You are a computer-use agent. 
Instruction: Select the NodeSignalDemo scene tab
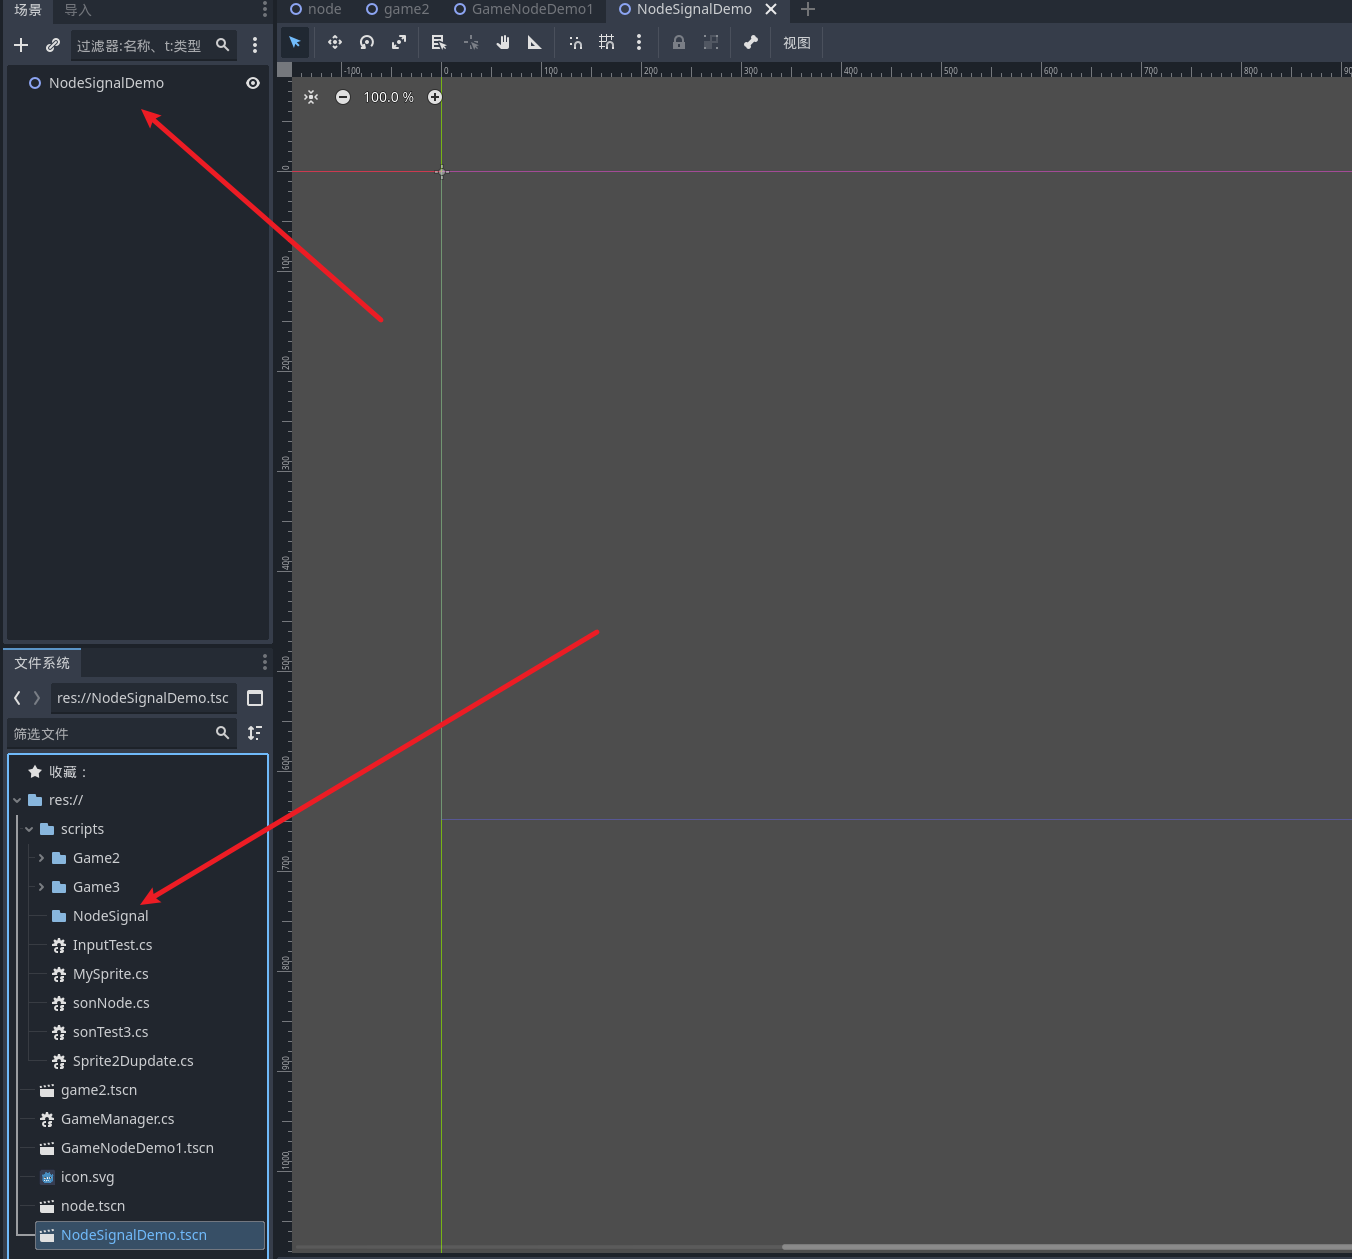685,9
